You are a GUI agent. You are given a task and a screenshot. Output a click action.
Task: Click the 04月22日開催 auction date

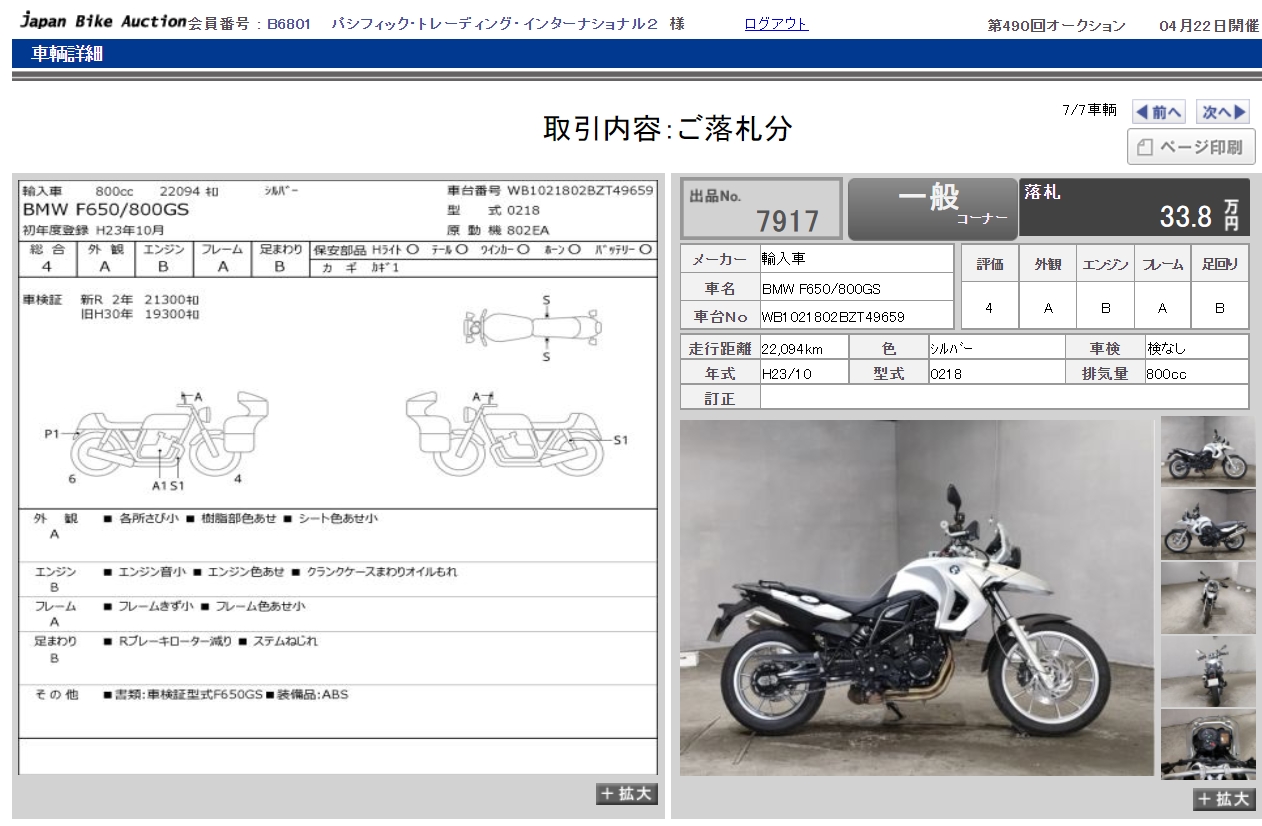1210,26
